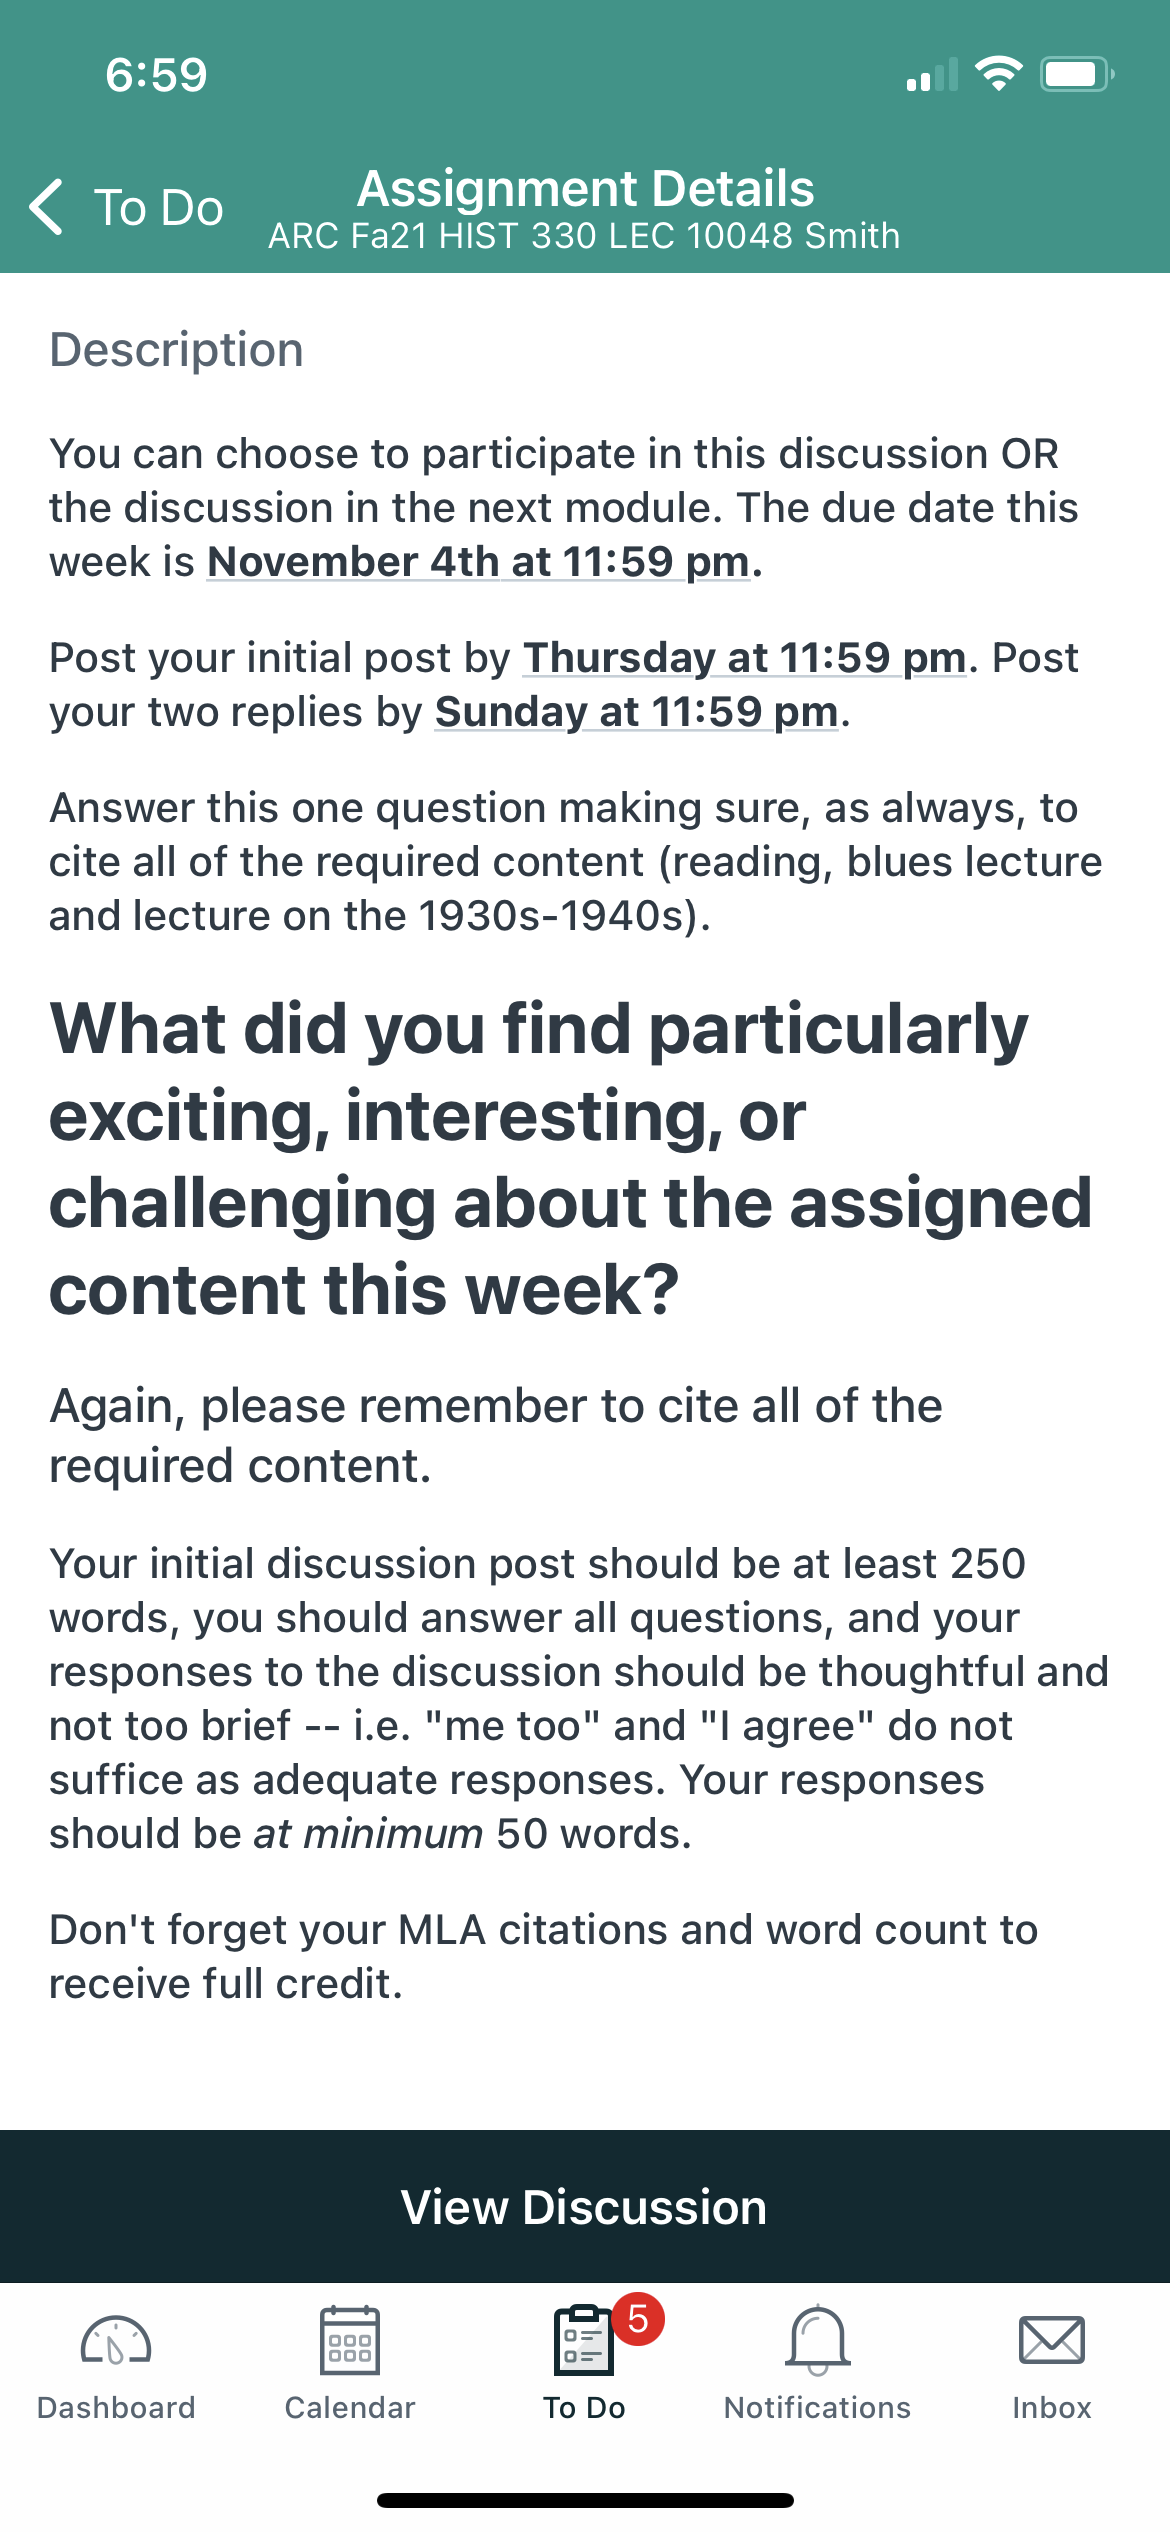This screenshot has width=1170, height=2532.
Task: Tap the back chevron arrow icon
Action: point(46,207)
